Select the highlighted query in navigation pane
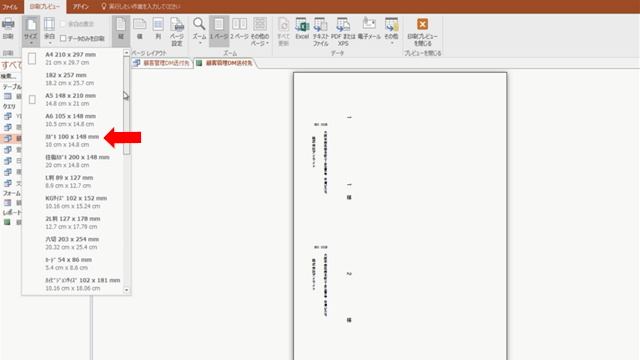The height and width of the screenshot is (360, 640). click(x=11, y=138)
